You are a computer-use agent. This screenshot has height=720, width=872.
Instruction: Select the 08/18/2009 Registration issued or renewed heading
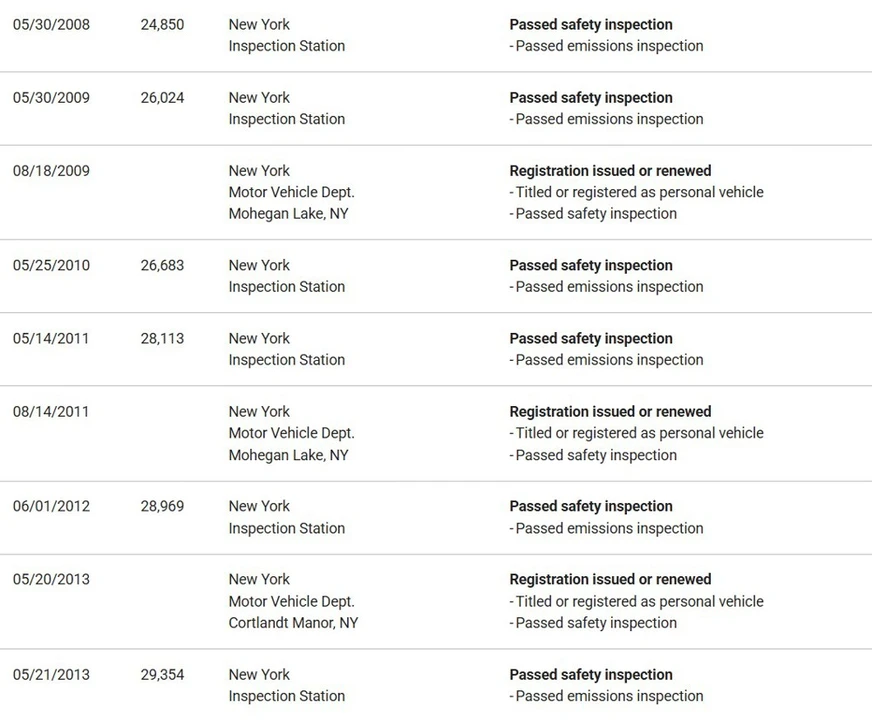point(610,171)
